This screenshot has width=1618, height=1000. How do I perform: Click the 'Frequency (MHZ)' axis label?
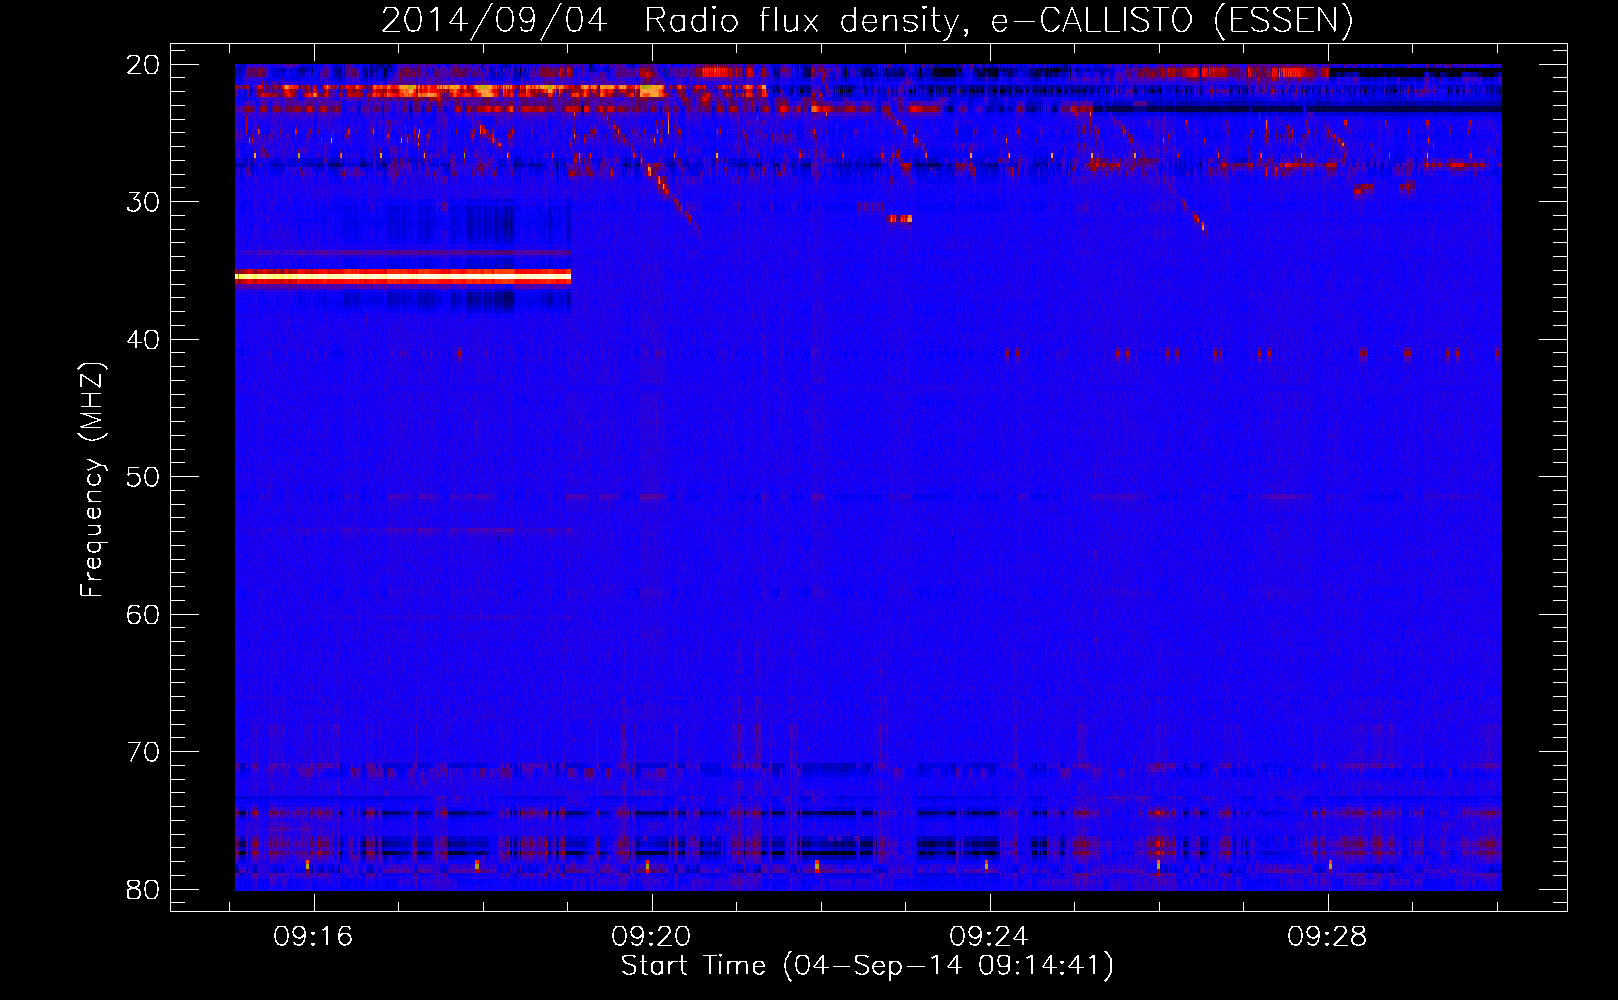pos(92,480)
